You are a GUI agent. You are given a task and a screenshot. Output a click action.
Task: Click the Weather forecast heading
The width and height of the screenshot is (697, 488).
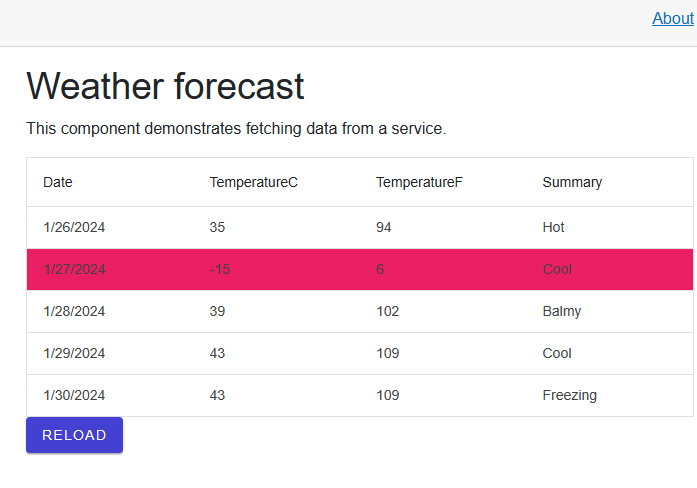coord(165,86)
